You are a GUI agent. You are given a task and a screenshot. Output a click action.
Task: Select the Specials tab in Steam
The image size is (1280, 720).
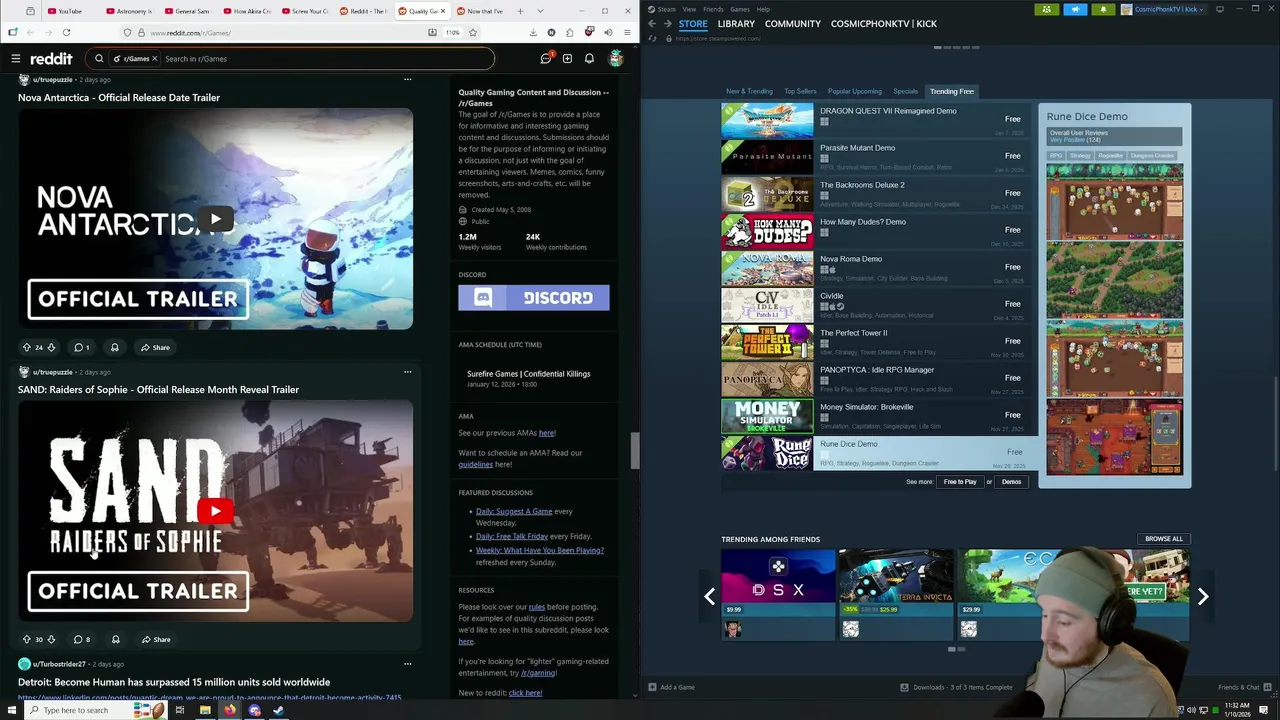(905, 91)
